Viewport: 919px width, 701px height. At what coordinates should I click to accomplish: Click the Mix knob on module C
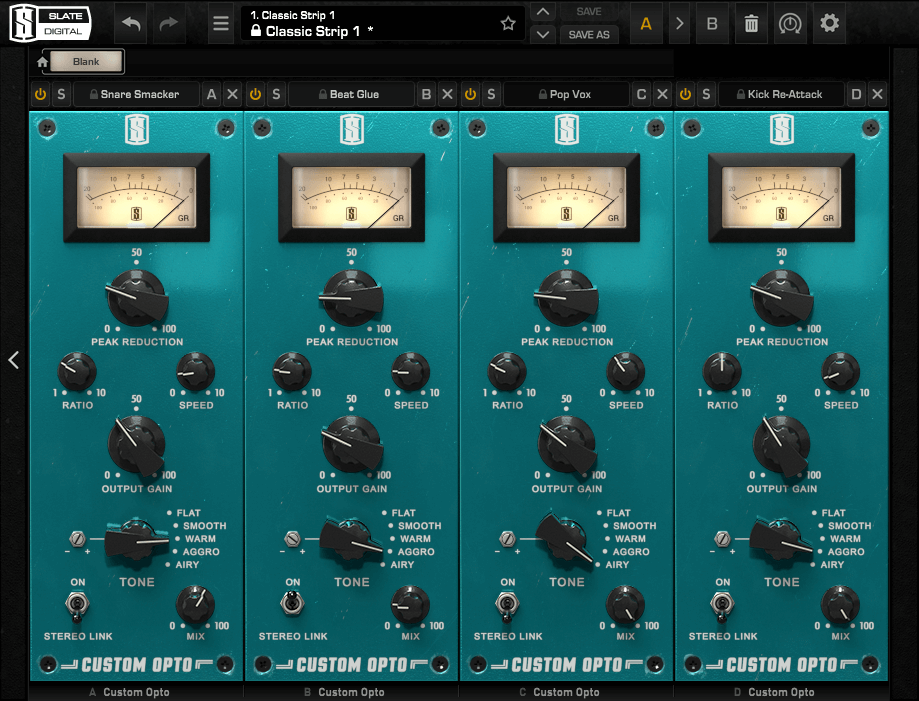625,605
